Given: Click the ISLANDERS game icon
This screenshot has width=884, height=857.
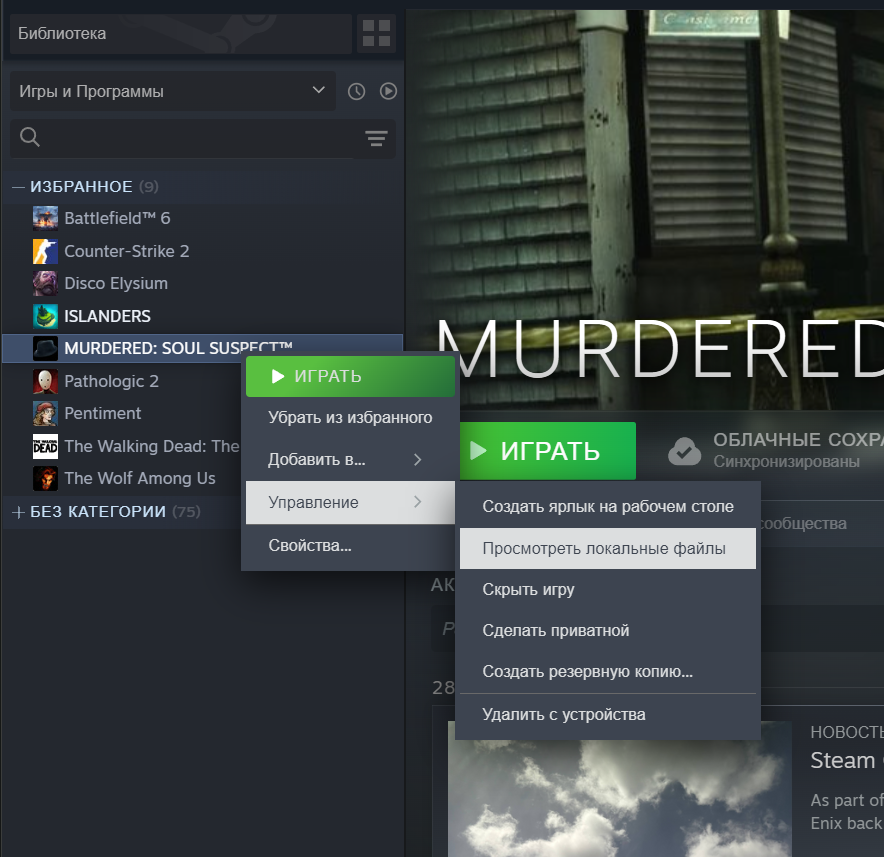Looking at the screenshot, I should click(45, 316).
